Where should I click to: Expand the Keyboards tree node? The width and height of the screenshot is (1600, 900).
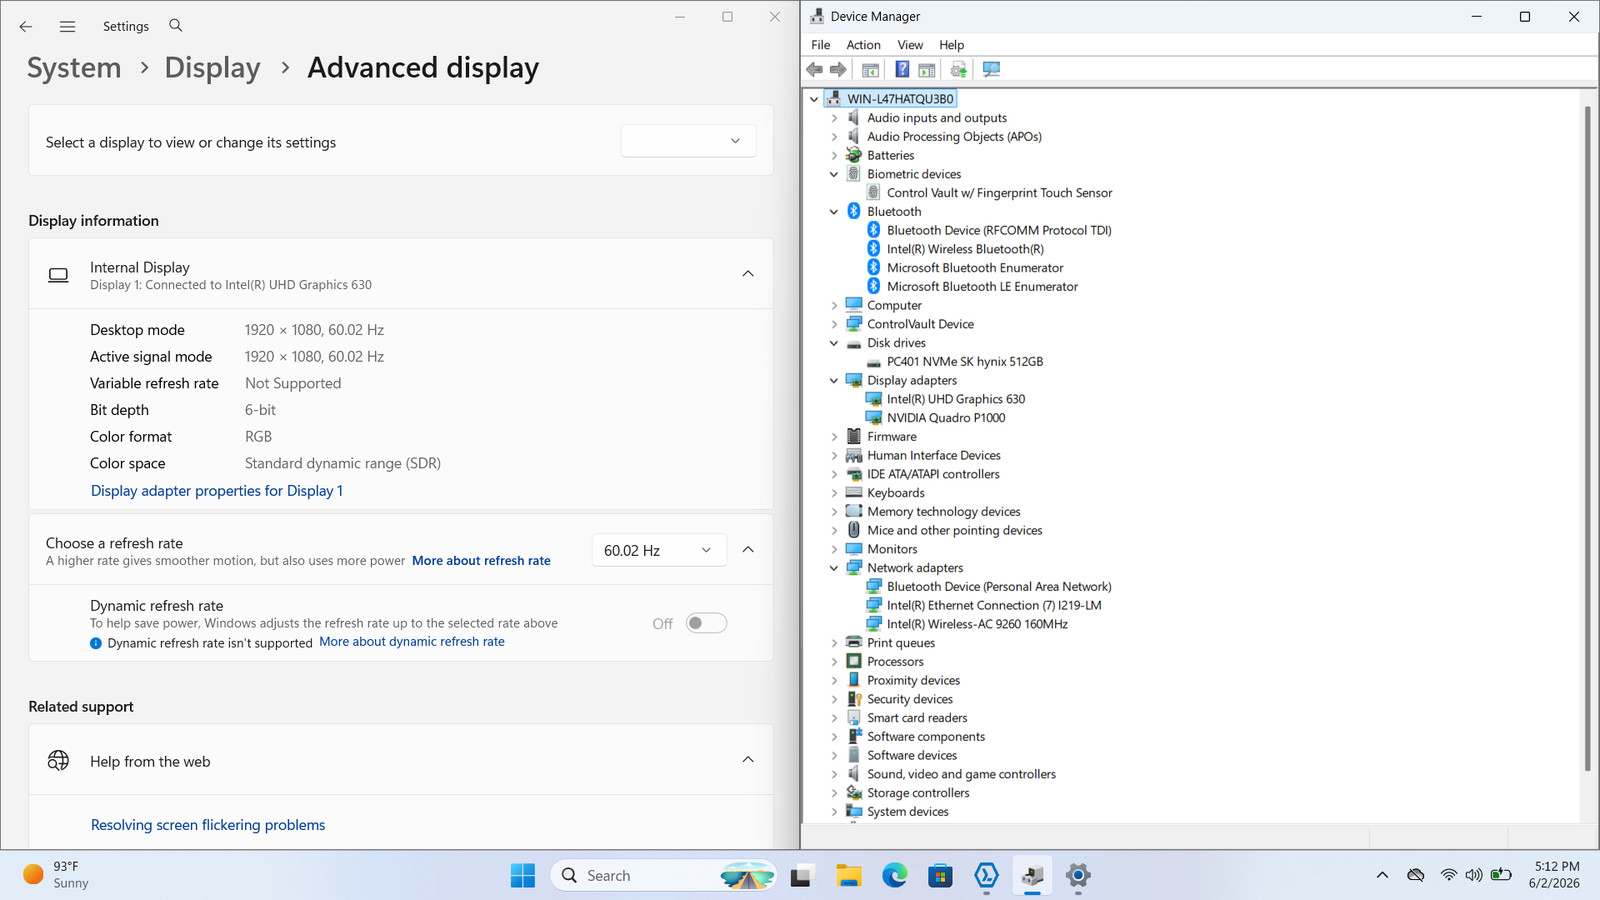click(834, 493)
